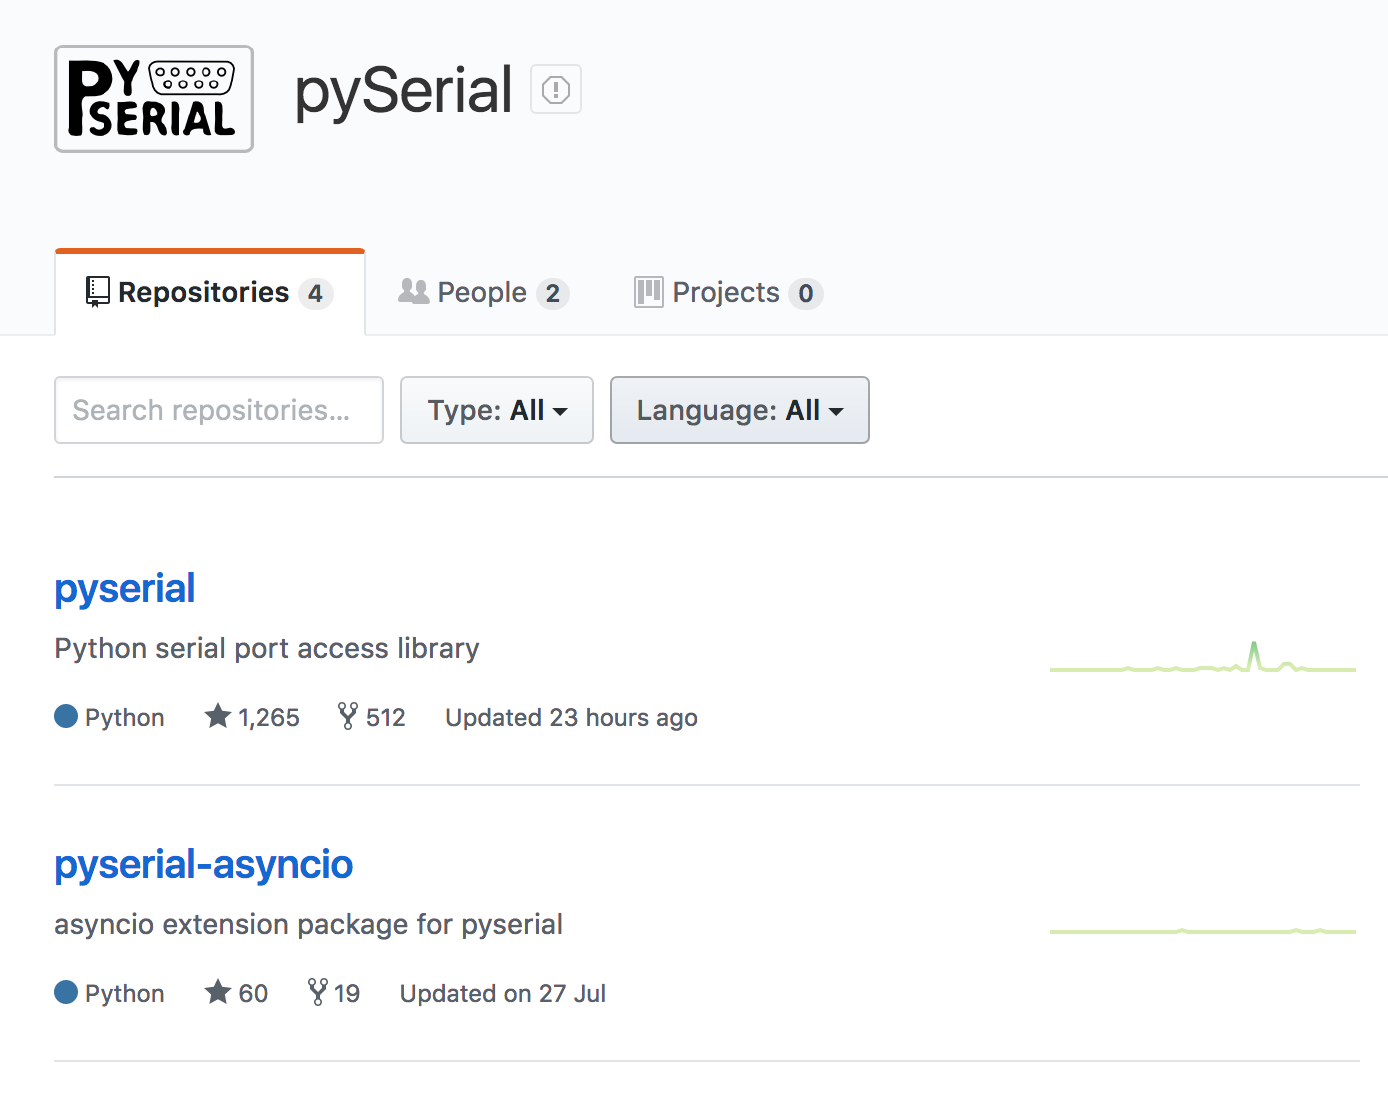Open the pyserial repository link
1388x1096 pixels.
125,589
